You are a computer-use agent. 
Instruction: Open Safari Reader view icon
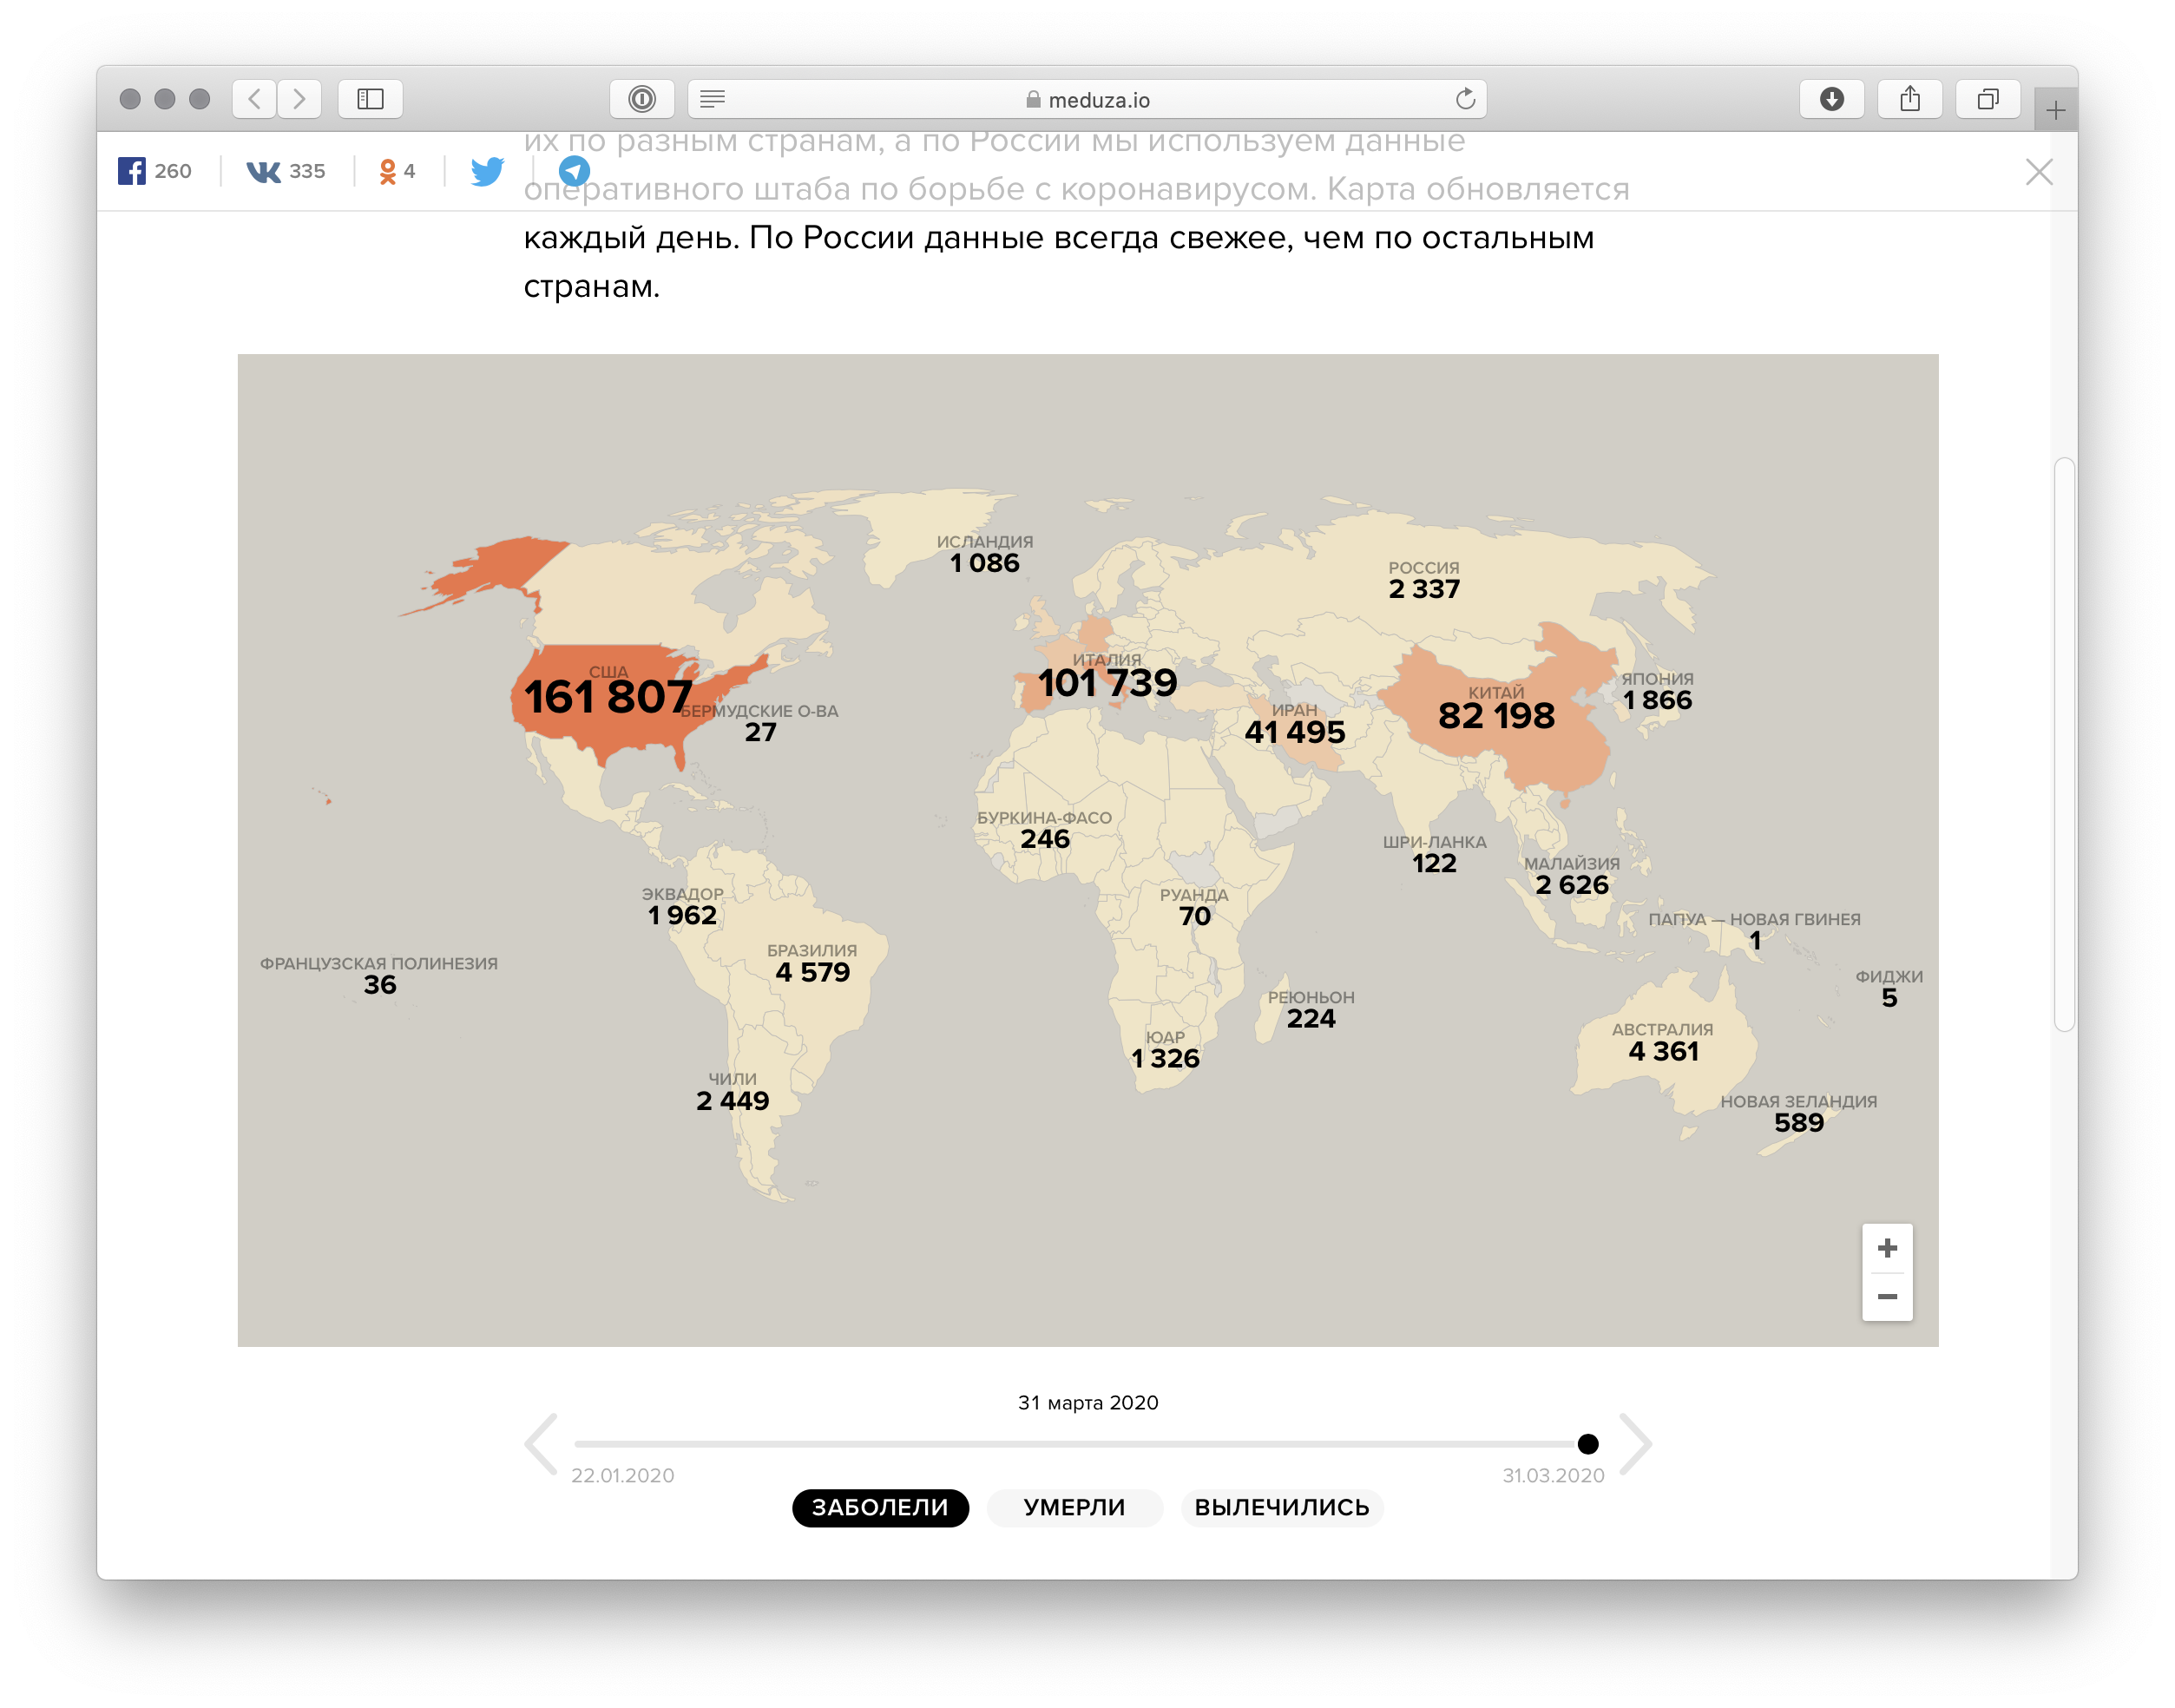pyautogui.click(x=712, y=99)
